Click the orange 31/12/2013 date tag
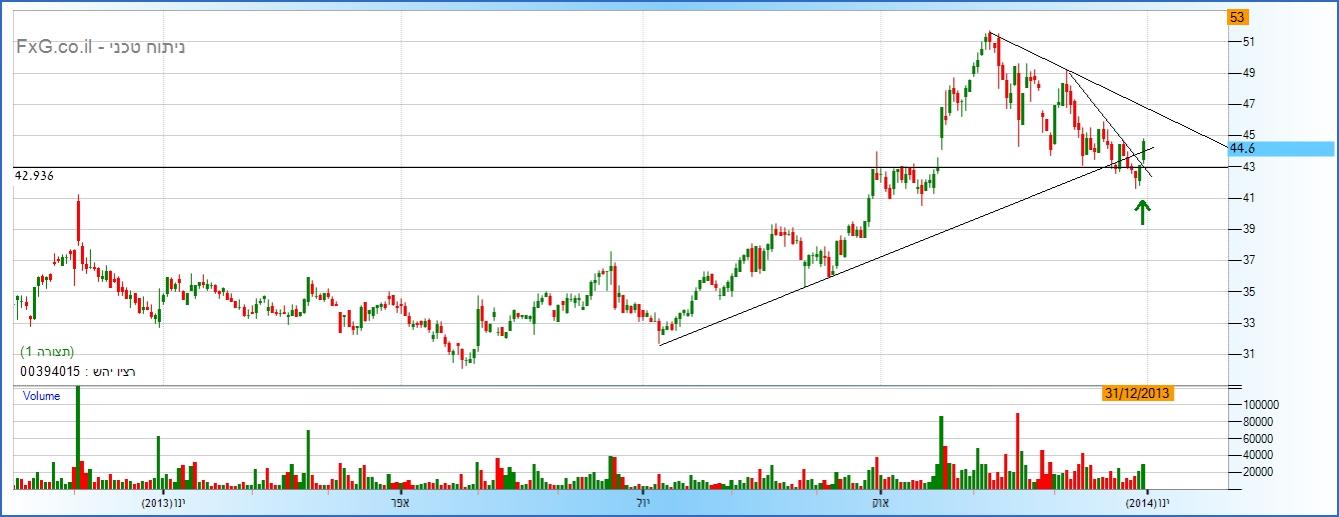This screenshot has height=517, width=1339. coord(1138,394)
